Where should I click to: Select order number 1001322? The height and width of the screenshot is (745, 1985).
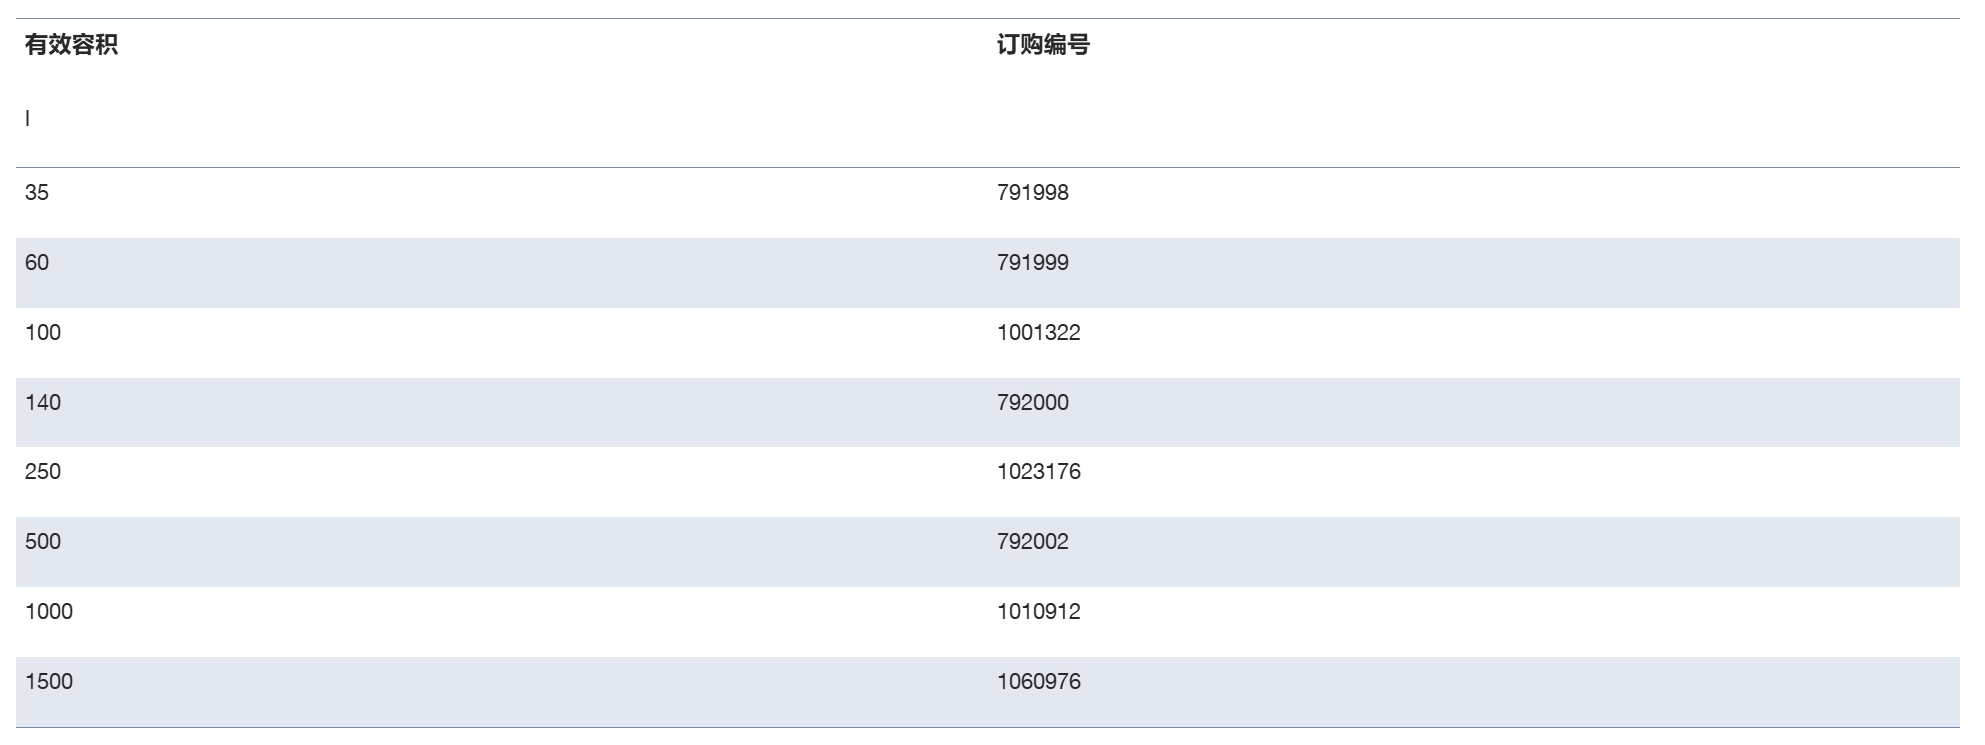click(x=1039, y=333)
